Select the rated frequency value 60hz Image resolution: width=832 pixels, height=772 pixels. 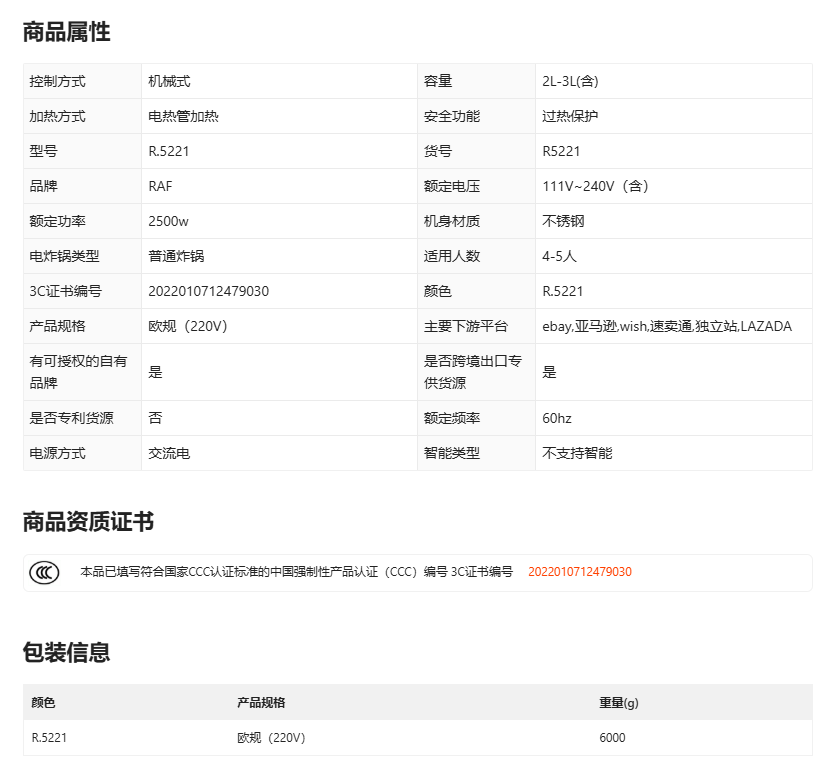pyautogui.click(x=557, y=418)
